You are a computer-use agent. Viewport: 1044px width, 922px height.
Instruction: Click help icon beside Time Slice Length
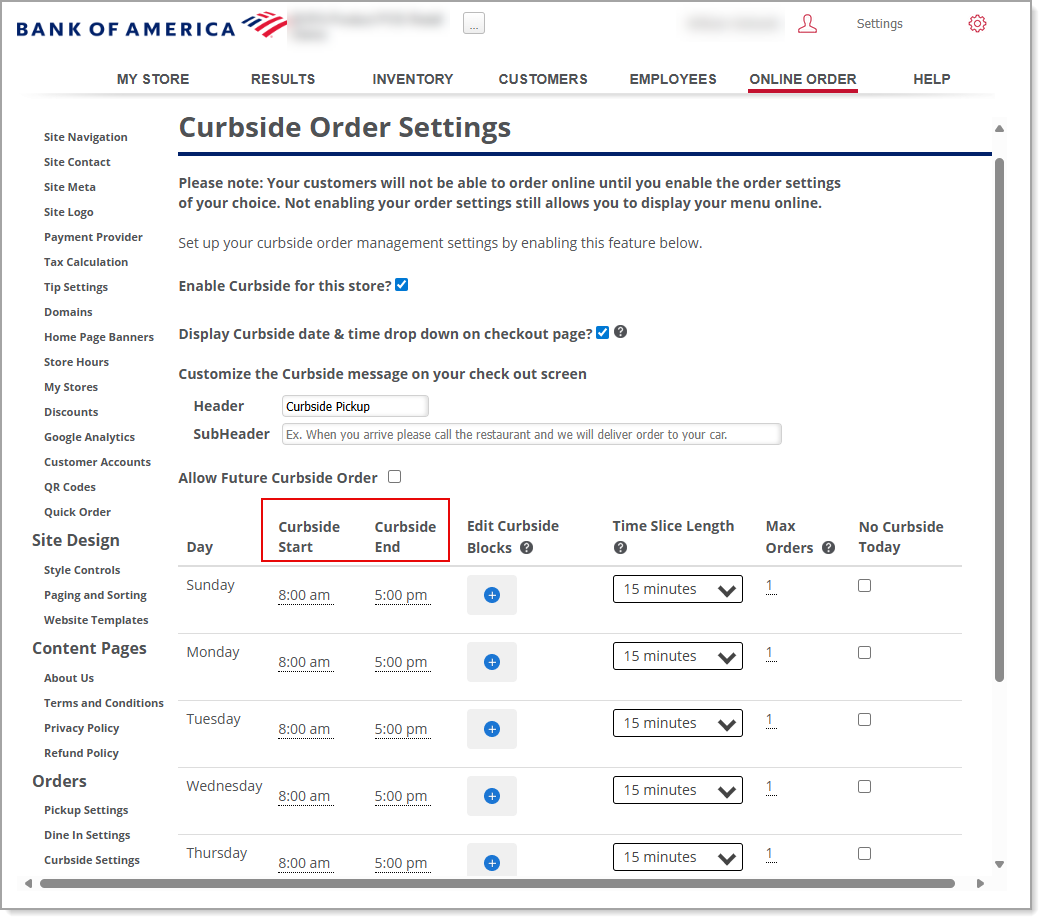(620, 547)
